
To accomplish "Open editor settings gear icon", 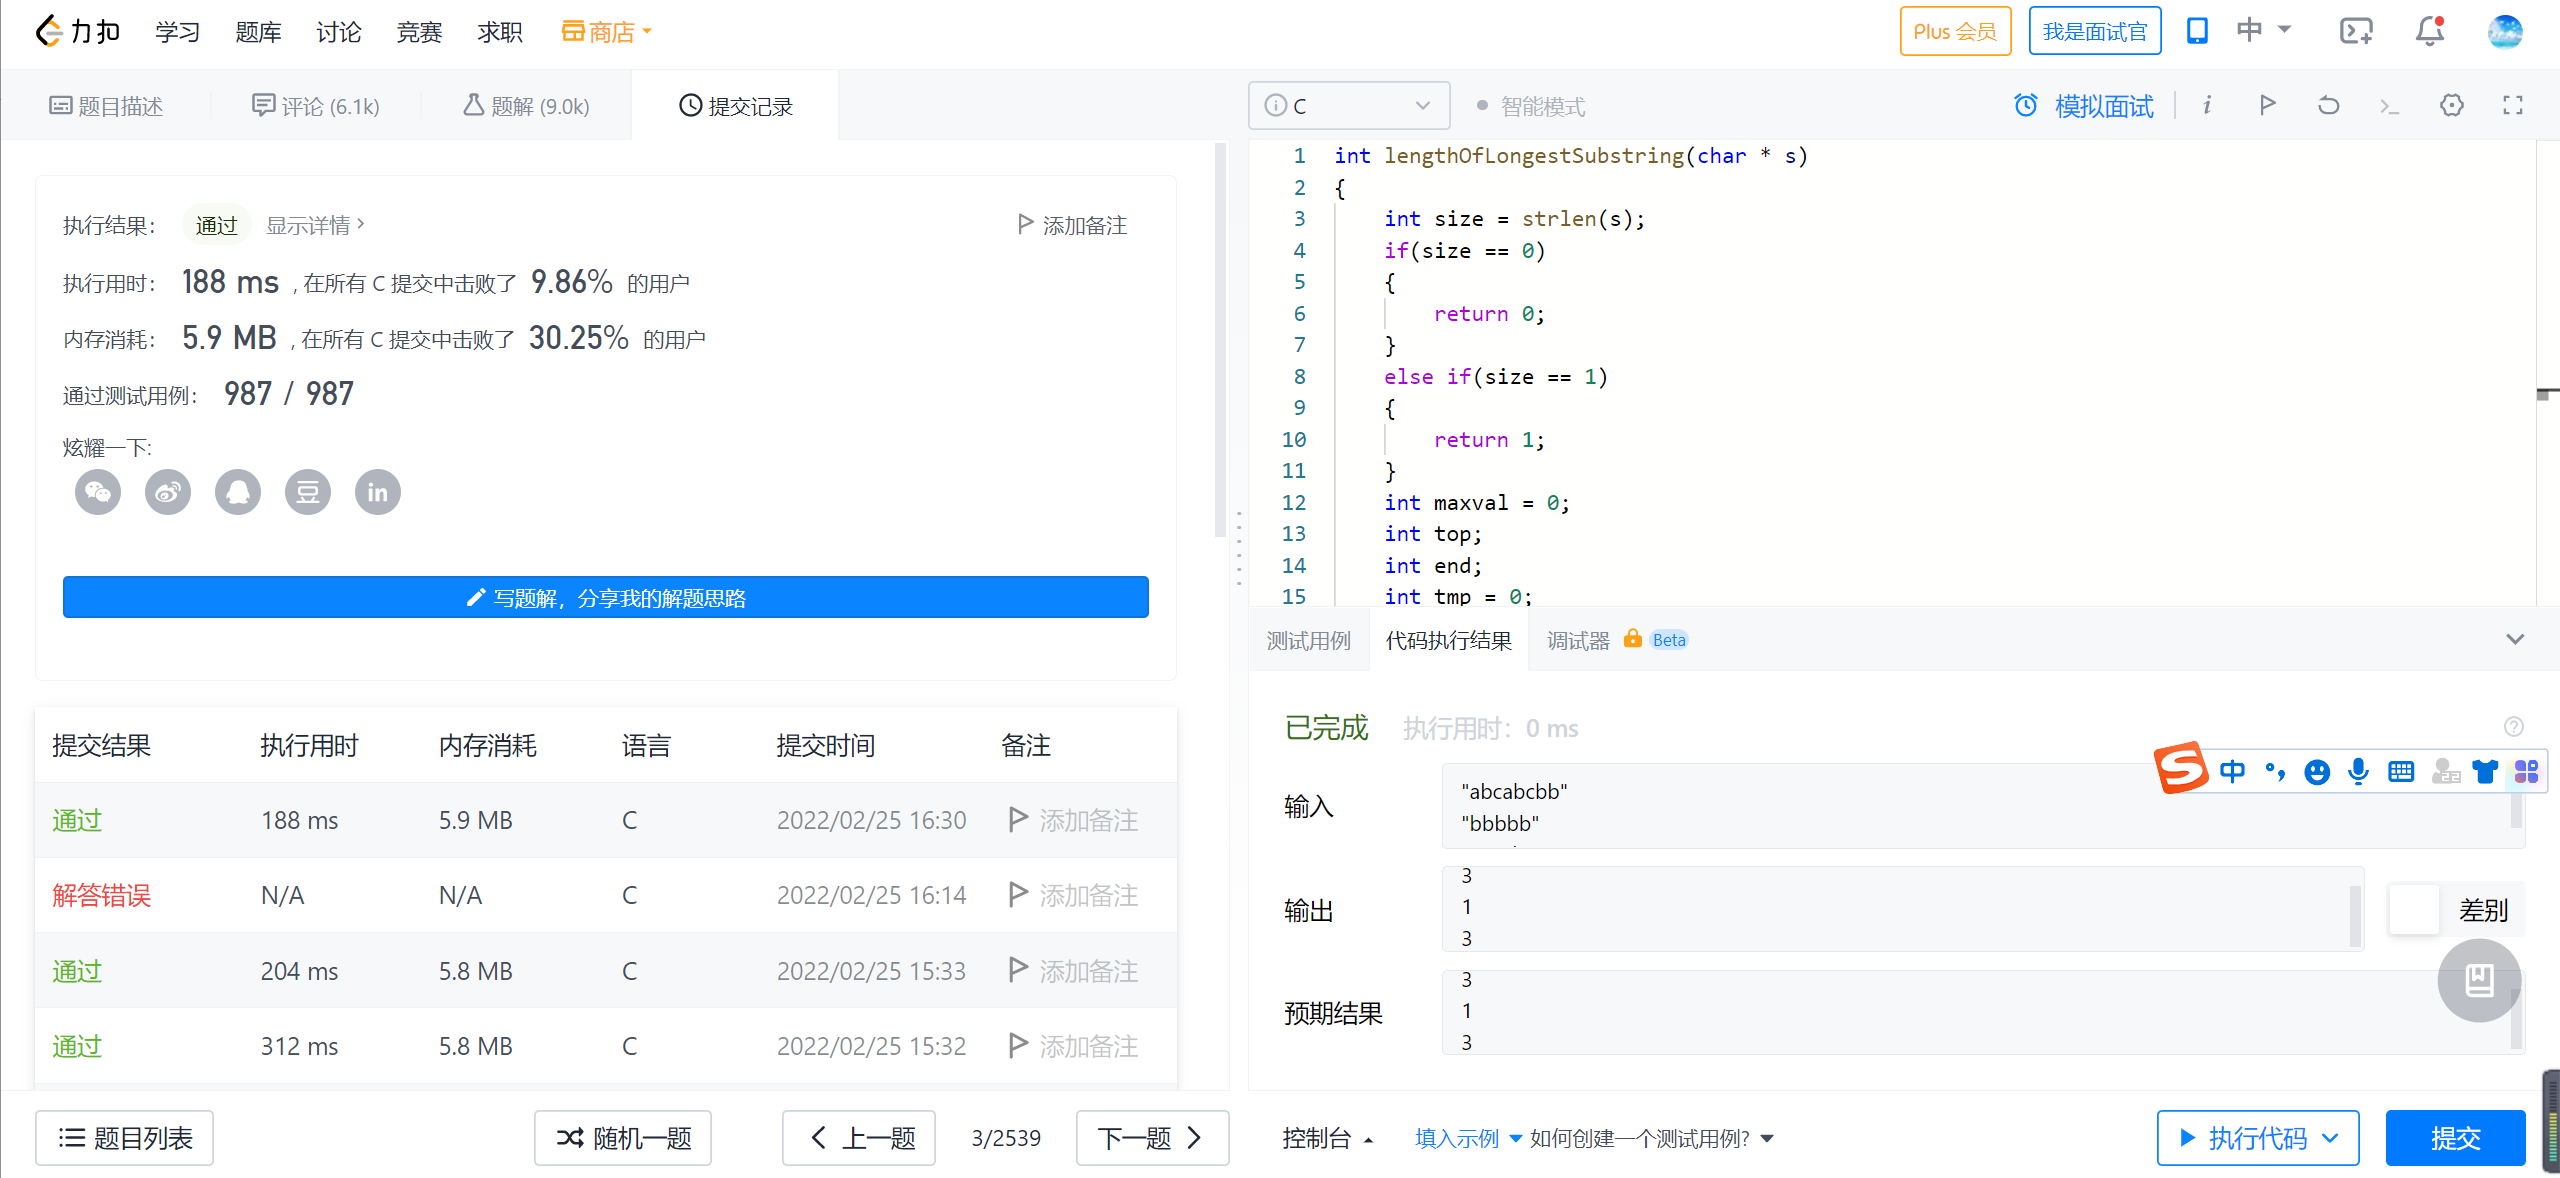I will click(x=2451, y=106).
